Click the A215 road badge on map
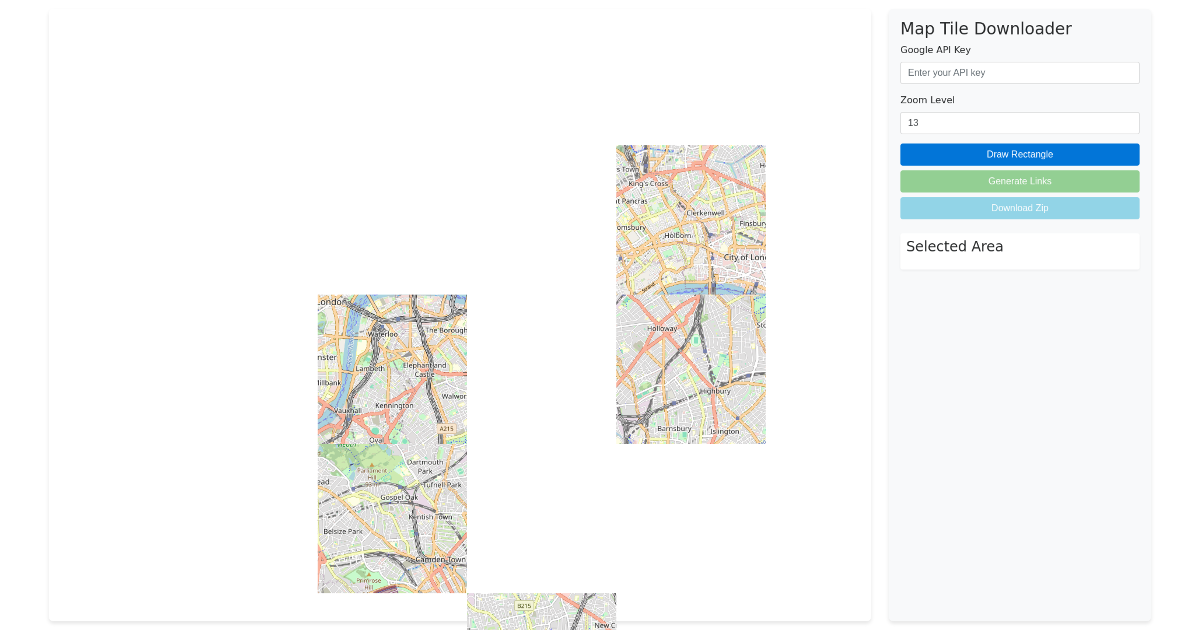 tap(446, 429)
